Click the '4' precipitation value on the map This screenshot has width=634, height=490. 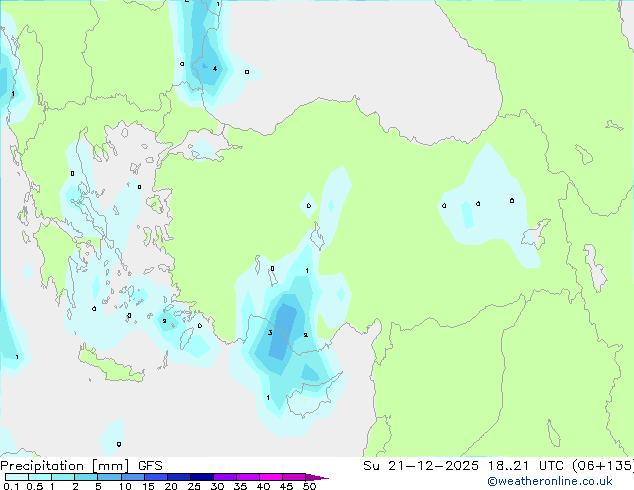coord(215,69)
